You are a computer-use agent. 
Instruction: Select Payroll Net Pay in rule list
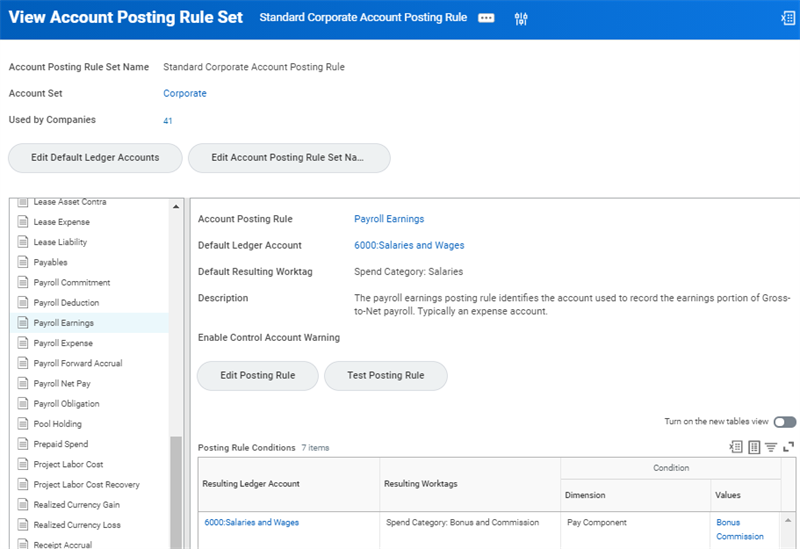coord(62,383)
